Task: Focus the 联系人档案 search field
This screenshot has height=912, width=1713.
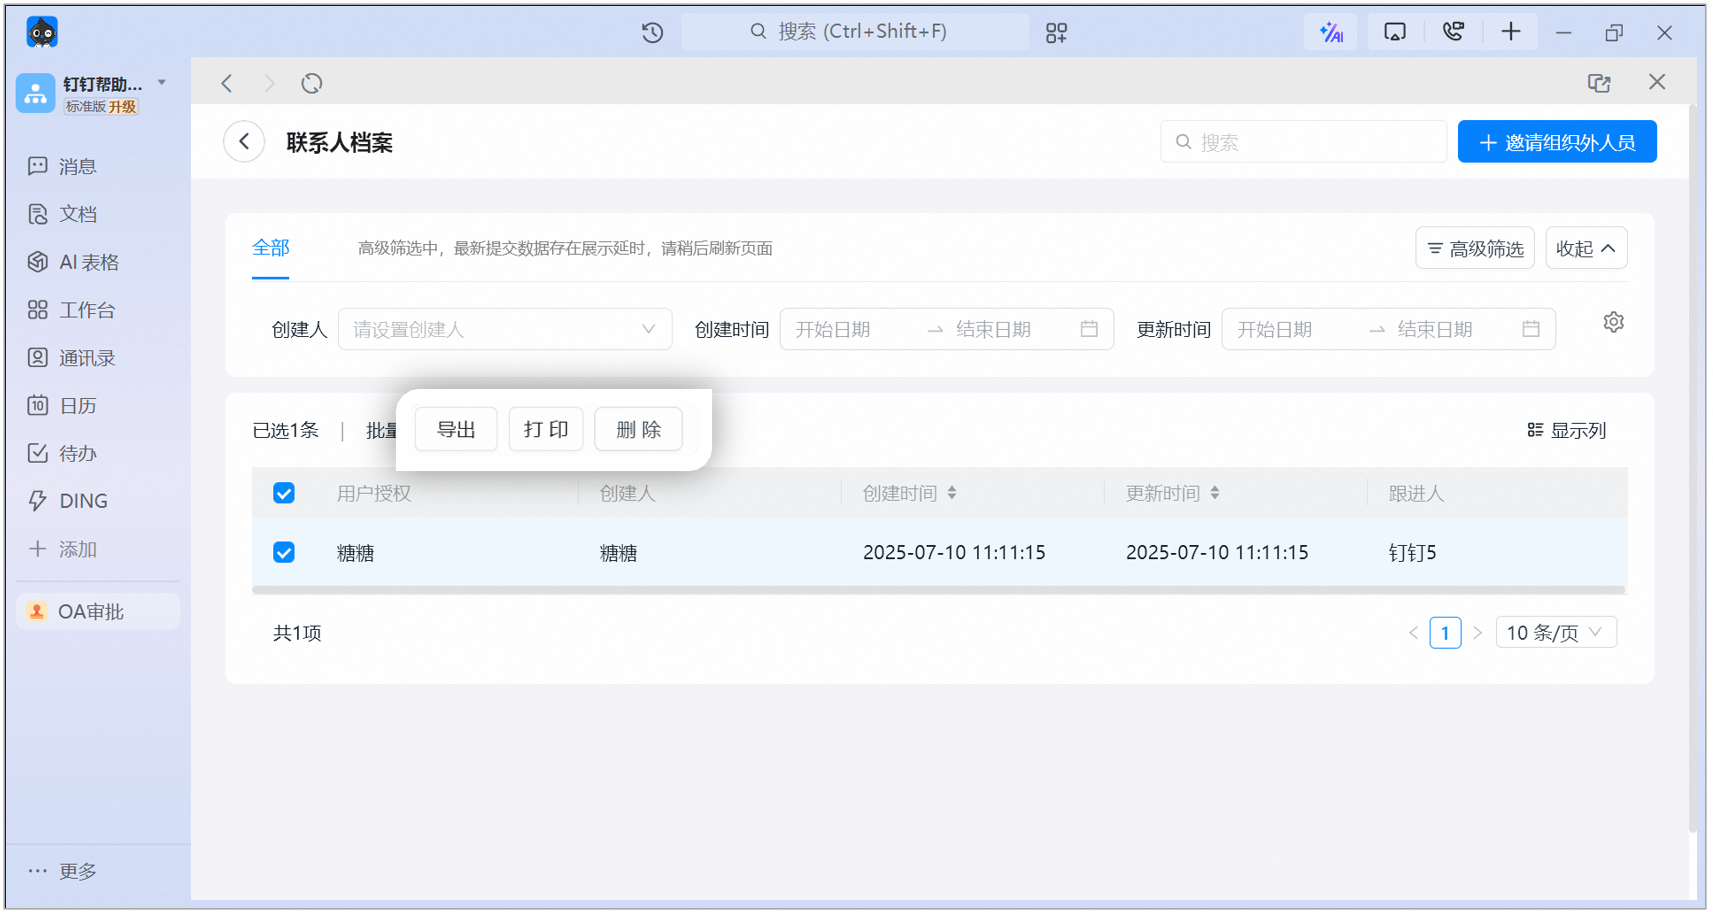Action: (1303, 142)
